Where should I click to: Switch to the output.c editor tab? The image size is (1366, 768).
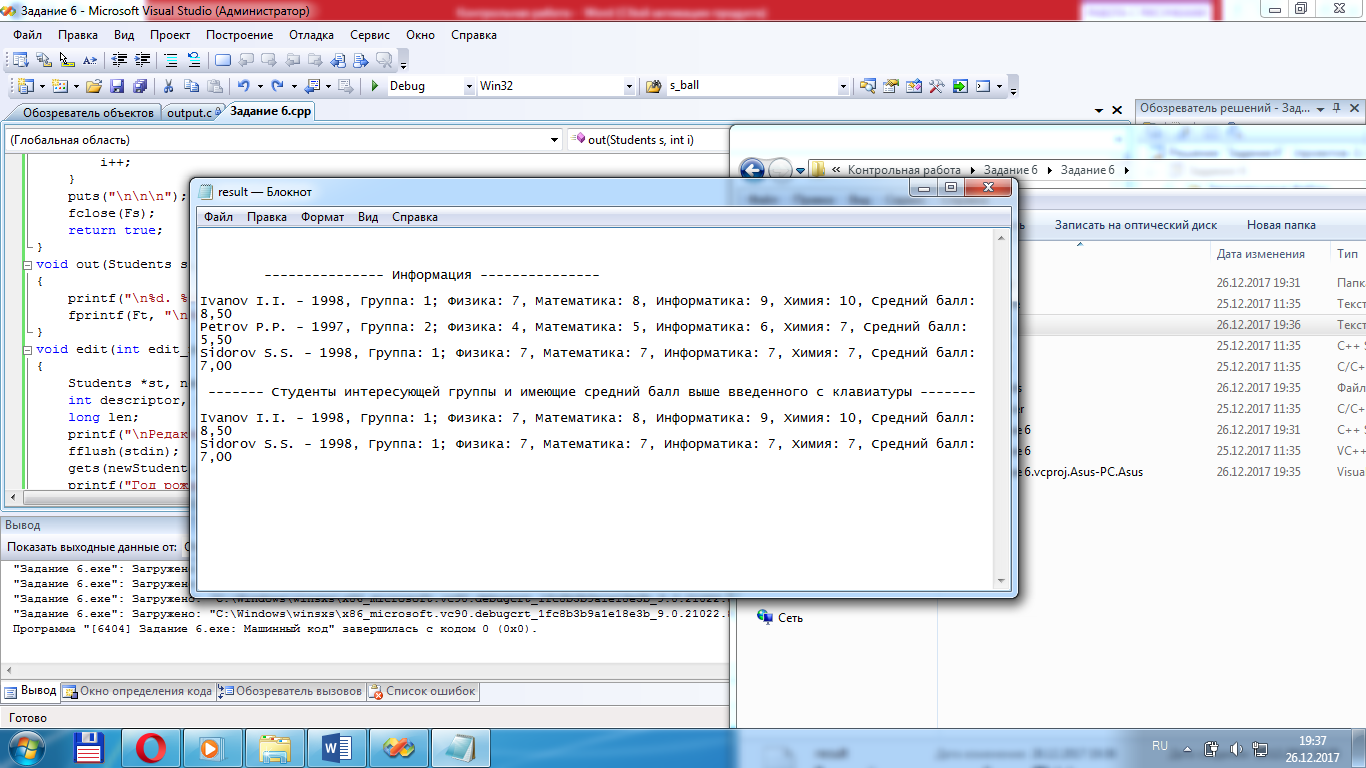[189, 112]
